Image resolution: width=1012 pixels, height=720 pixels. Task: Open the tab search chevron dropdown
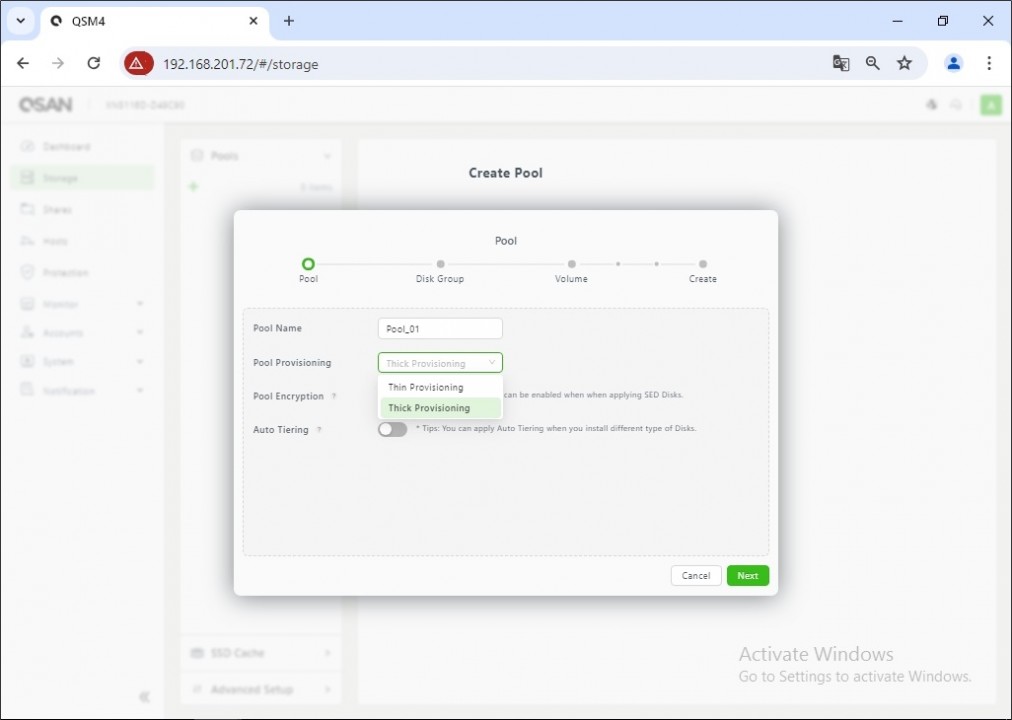coord(20,21)
